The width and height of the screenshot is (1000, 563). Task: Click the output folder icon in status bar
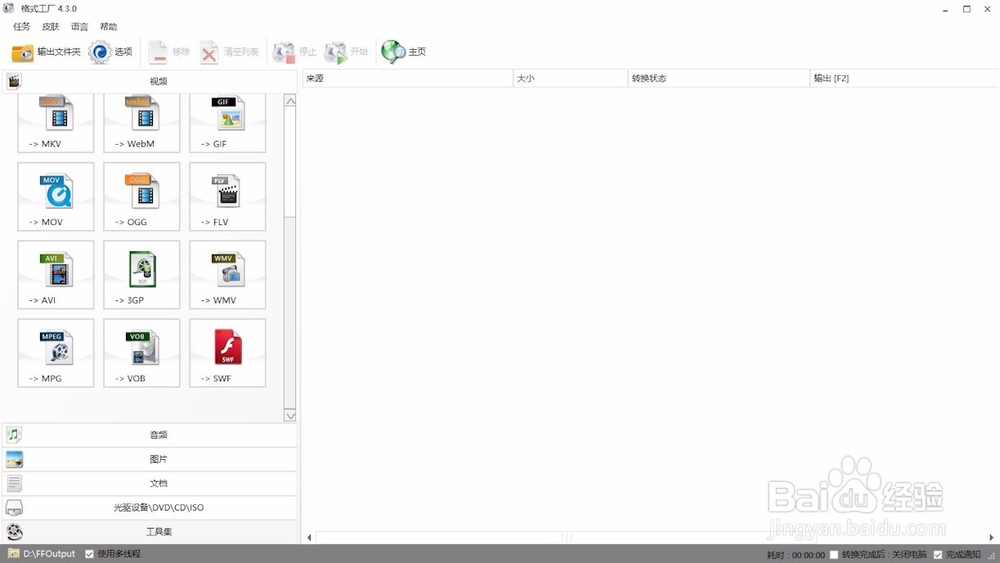coord(13,553)
